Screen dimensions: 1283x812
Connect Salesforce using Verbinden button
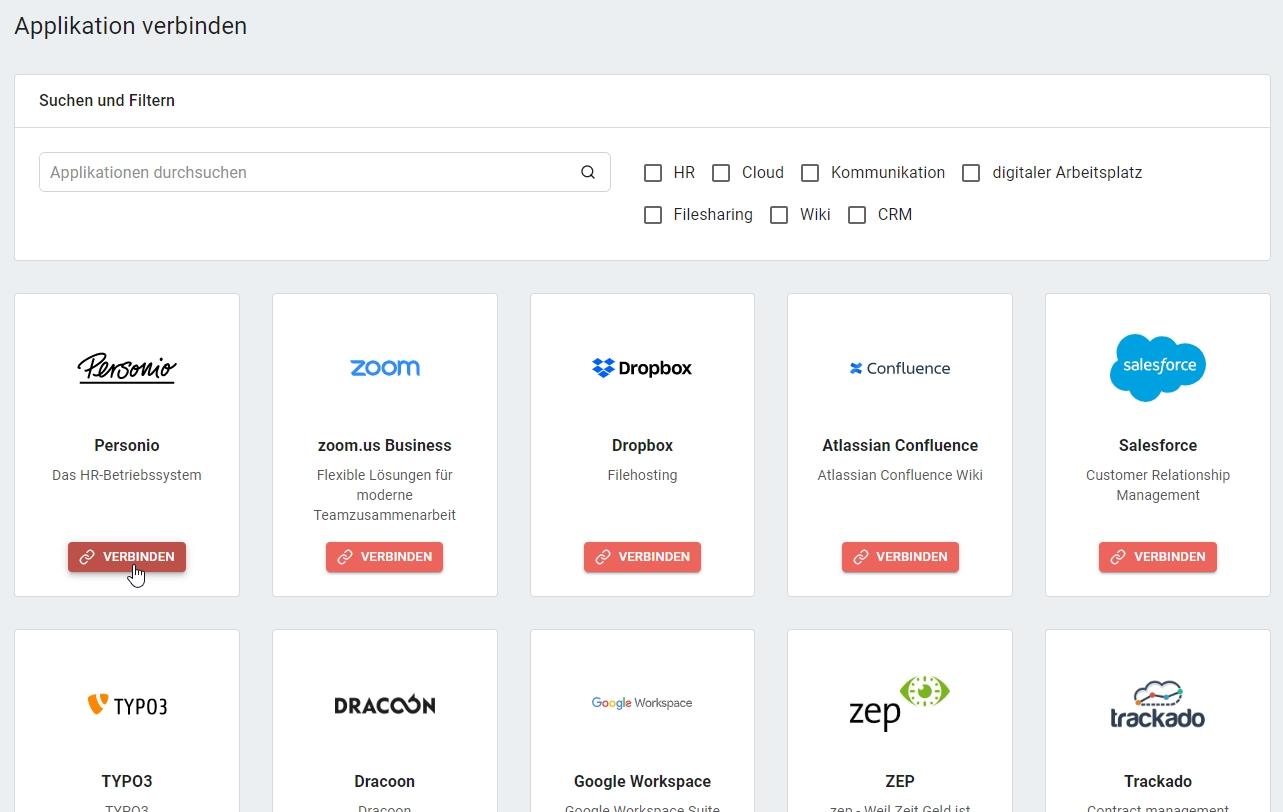tap(1158, 557)
